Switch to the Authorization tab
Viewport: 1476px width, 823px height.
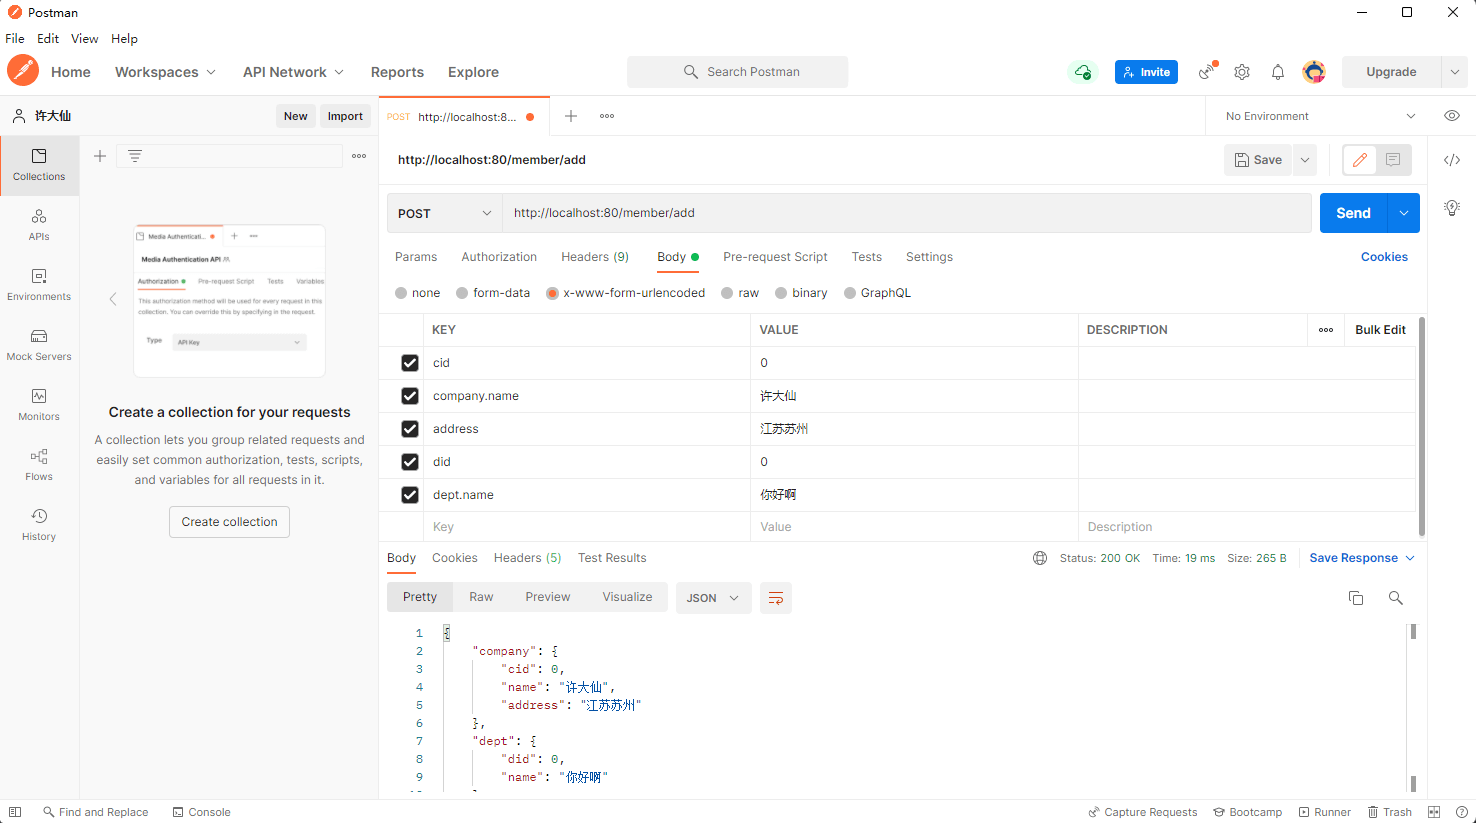499,257
